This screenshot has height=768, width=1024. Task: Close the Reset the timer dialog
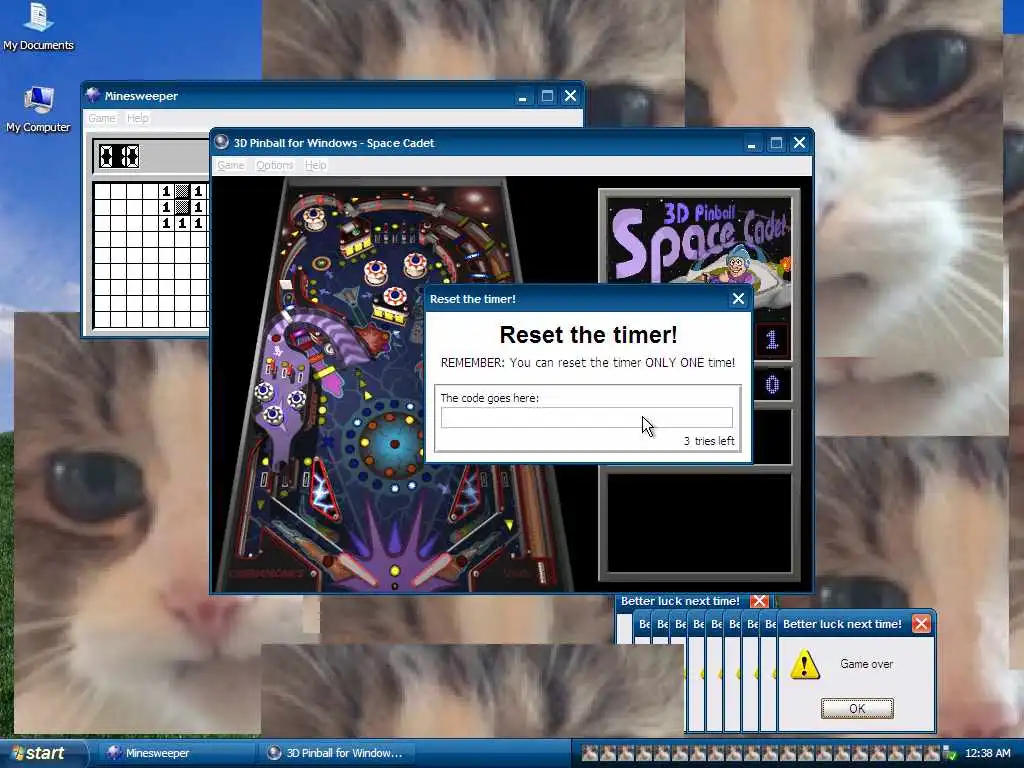coord(738,298)
